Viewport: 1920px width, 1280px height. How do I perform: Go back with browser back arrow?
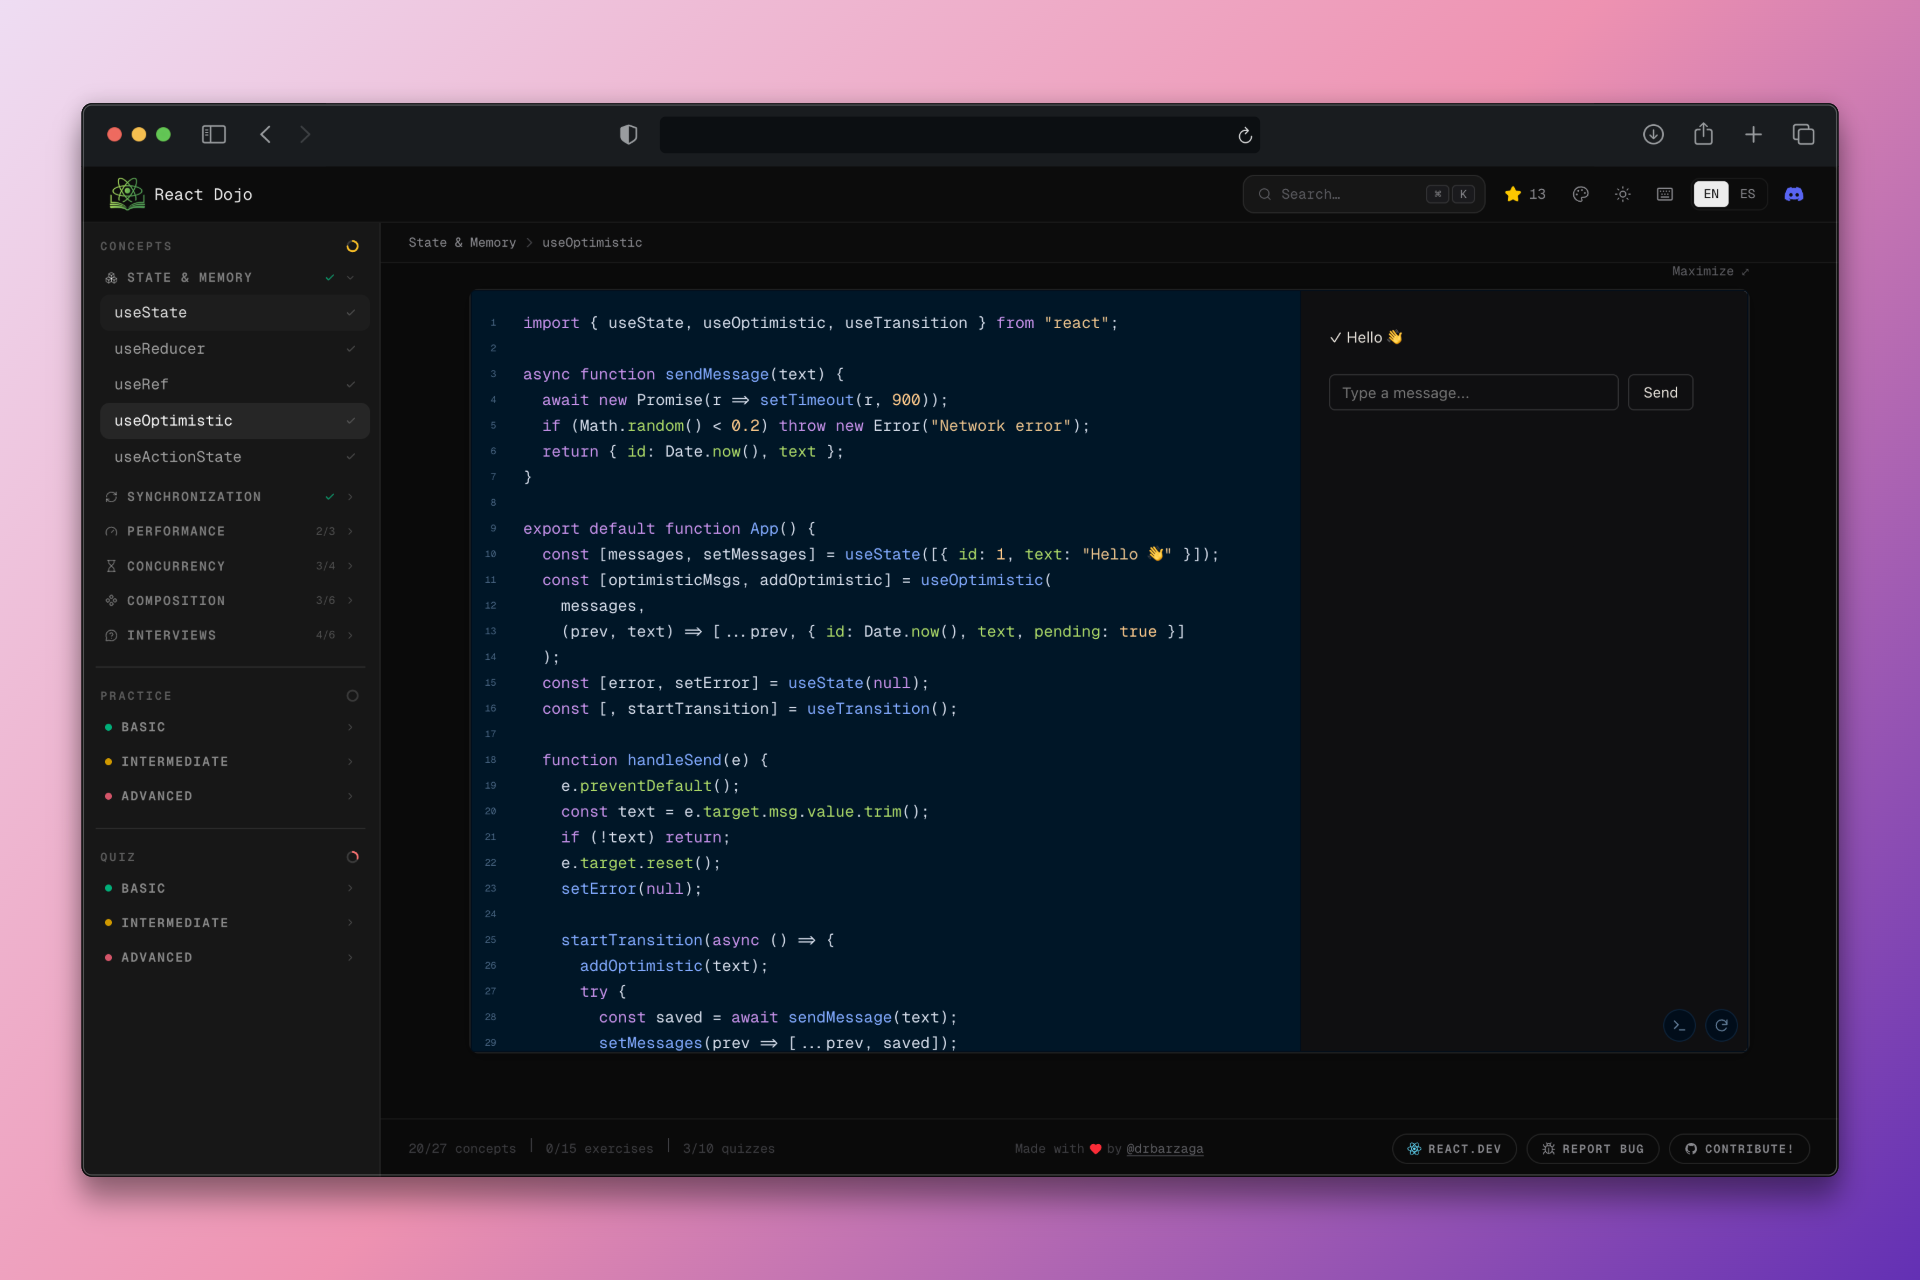(x=265, y=134)
